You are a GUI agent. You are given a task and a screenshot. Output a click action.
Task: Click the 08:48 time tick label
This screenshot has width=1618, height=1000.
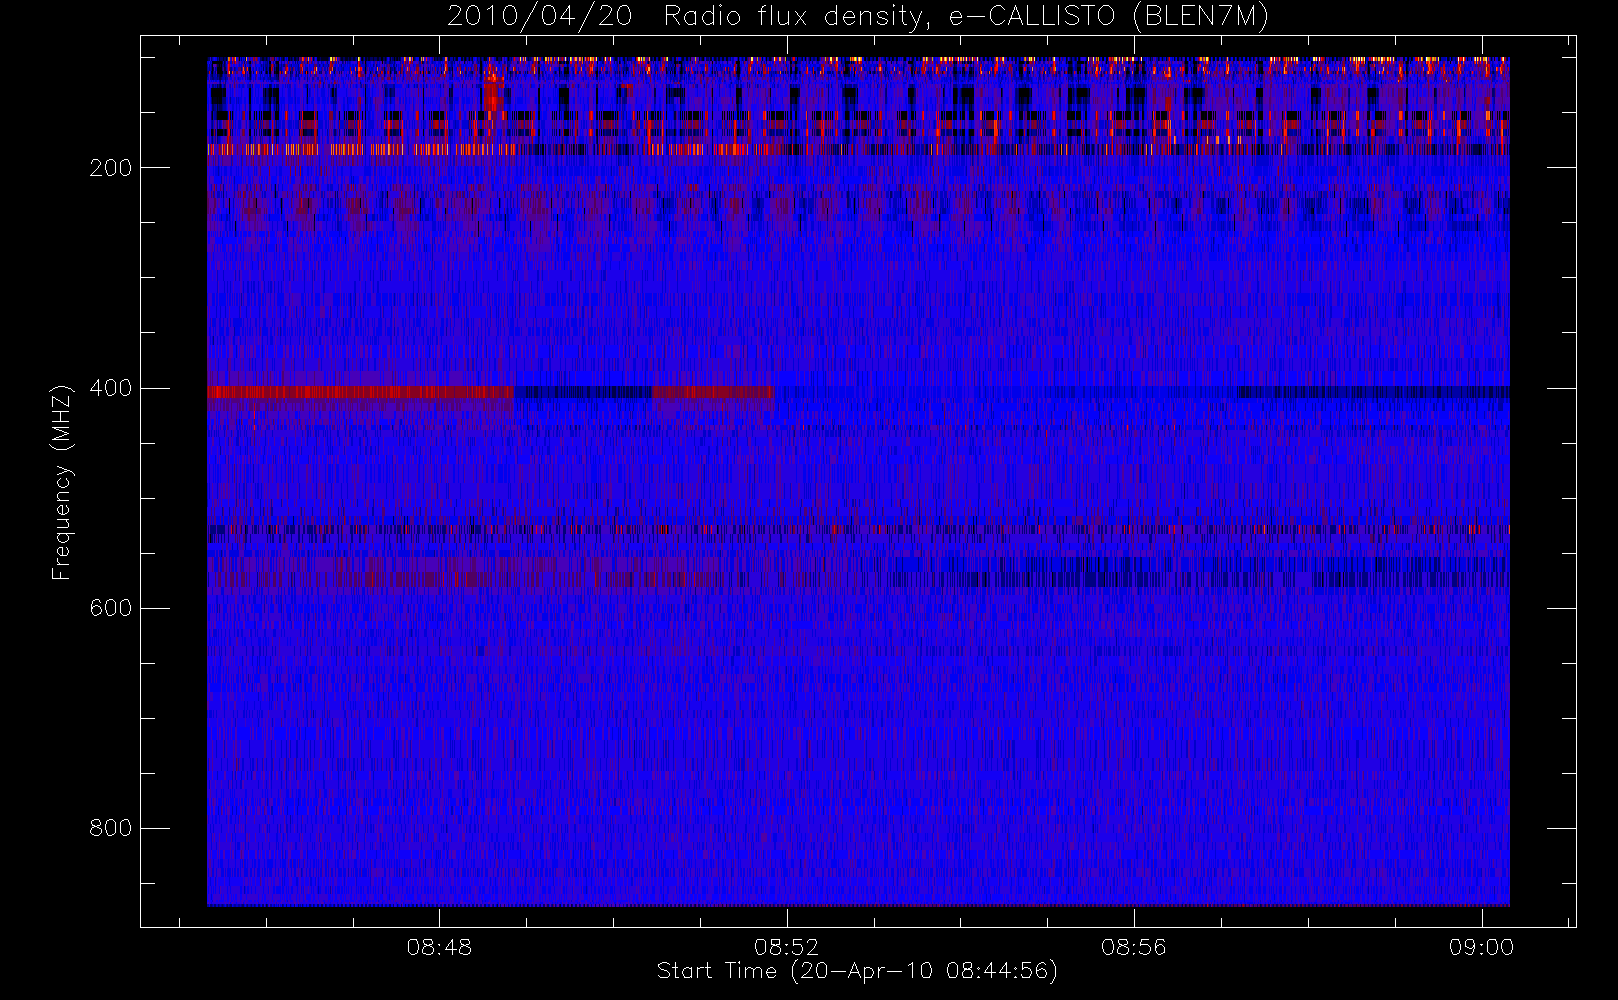coord(439,947)
